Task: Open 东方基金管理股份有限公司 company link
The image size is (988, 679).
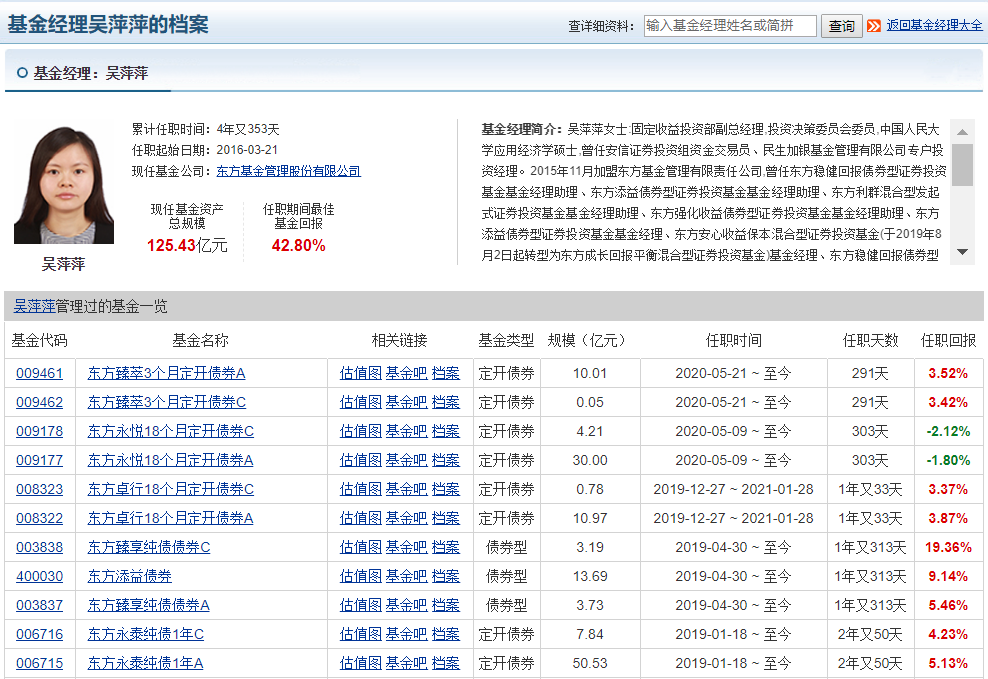Action: (288, 171)
